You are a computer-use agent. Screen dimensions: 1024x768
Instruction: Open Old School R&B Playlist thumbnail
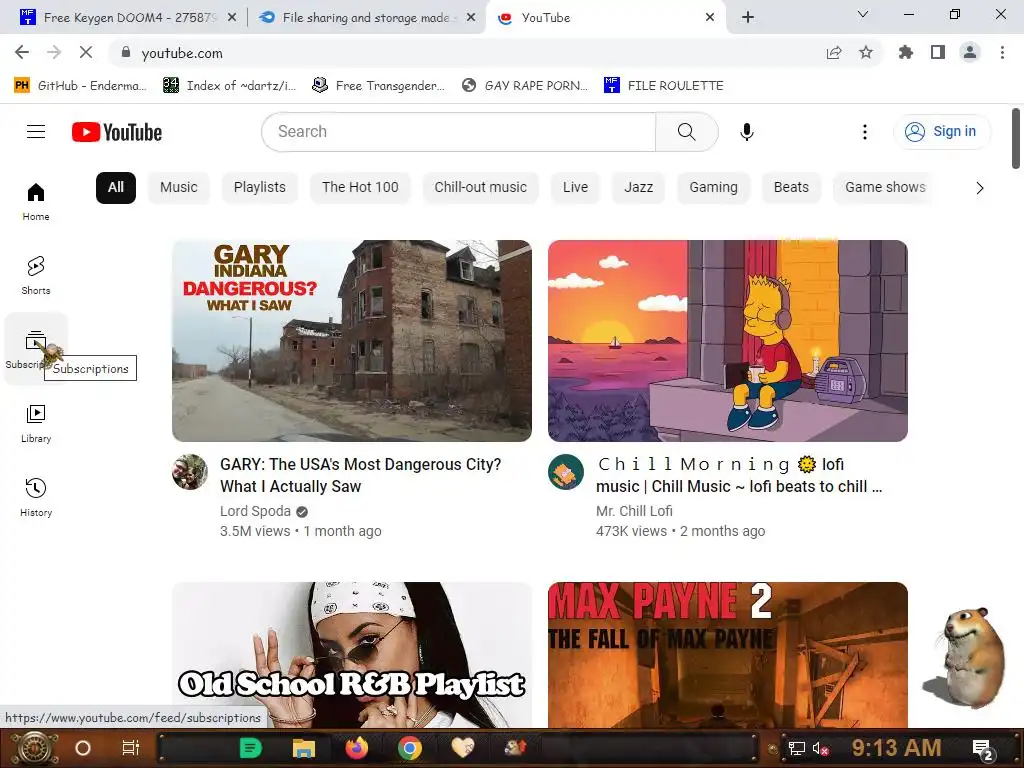[351, 654]
